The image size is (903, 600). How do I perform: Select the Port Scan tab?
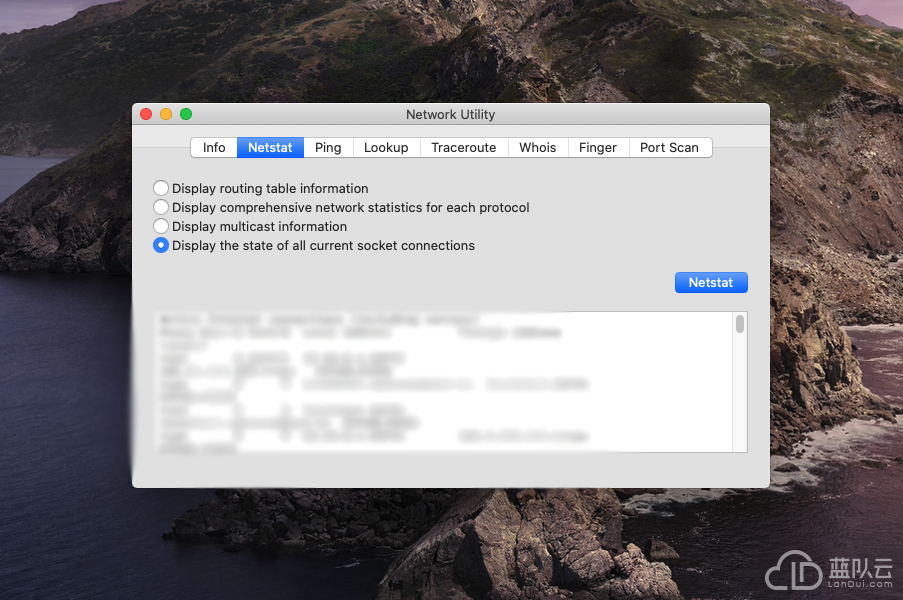click(x=670, y=147)
